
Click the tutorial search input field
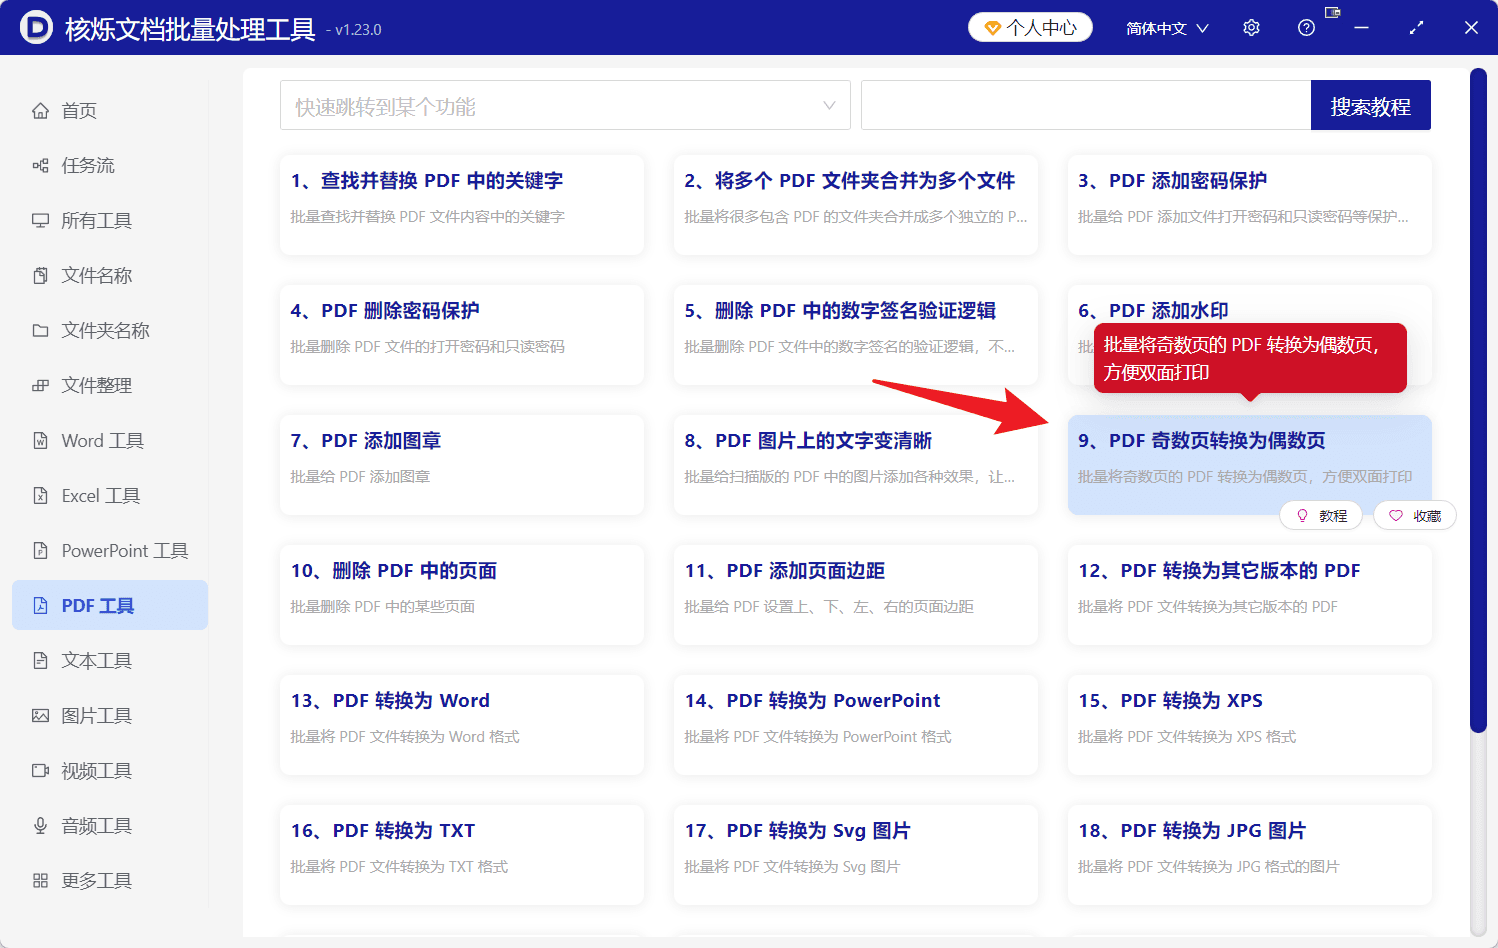point(1086,105)
